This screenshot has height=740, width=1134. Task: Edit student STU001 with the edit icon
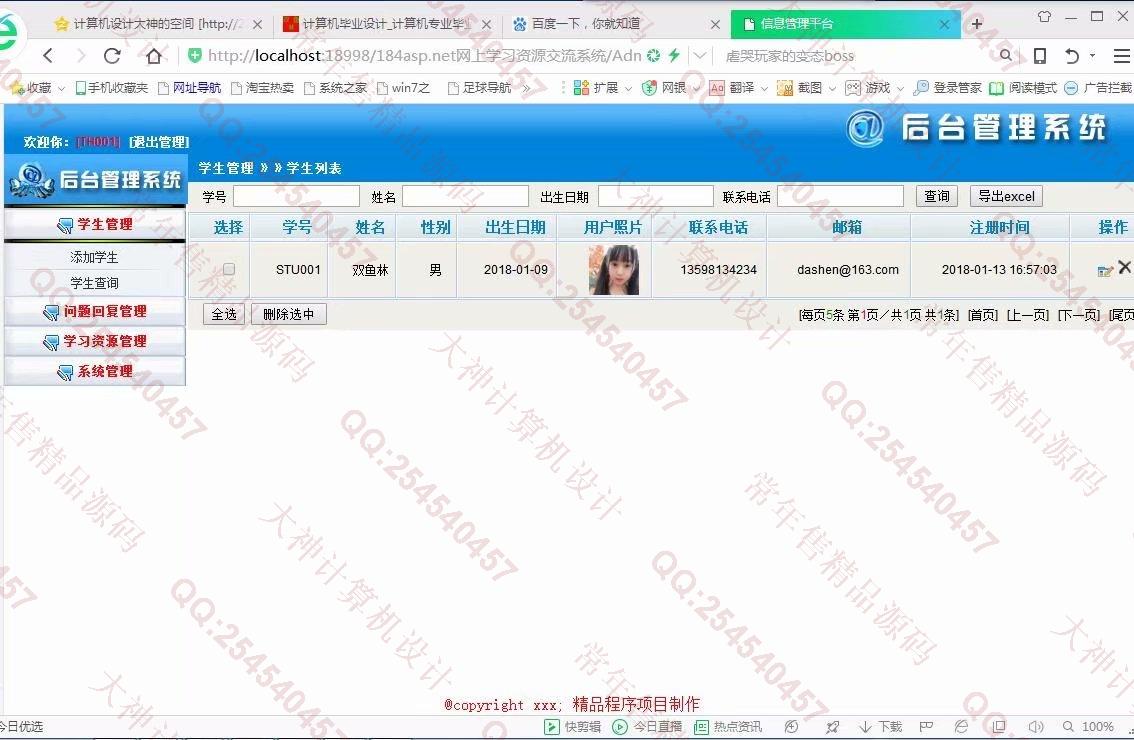(1104, 271)
